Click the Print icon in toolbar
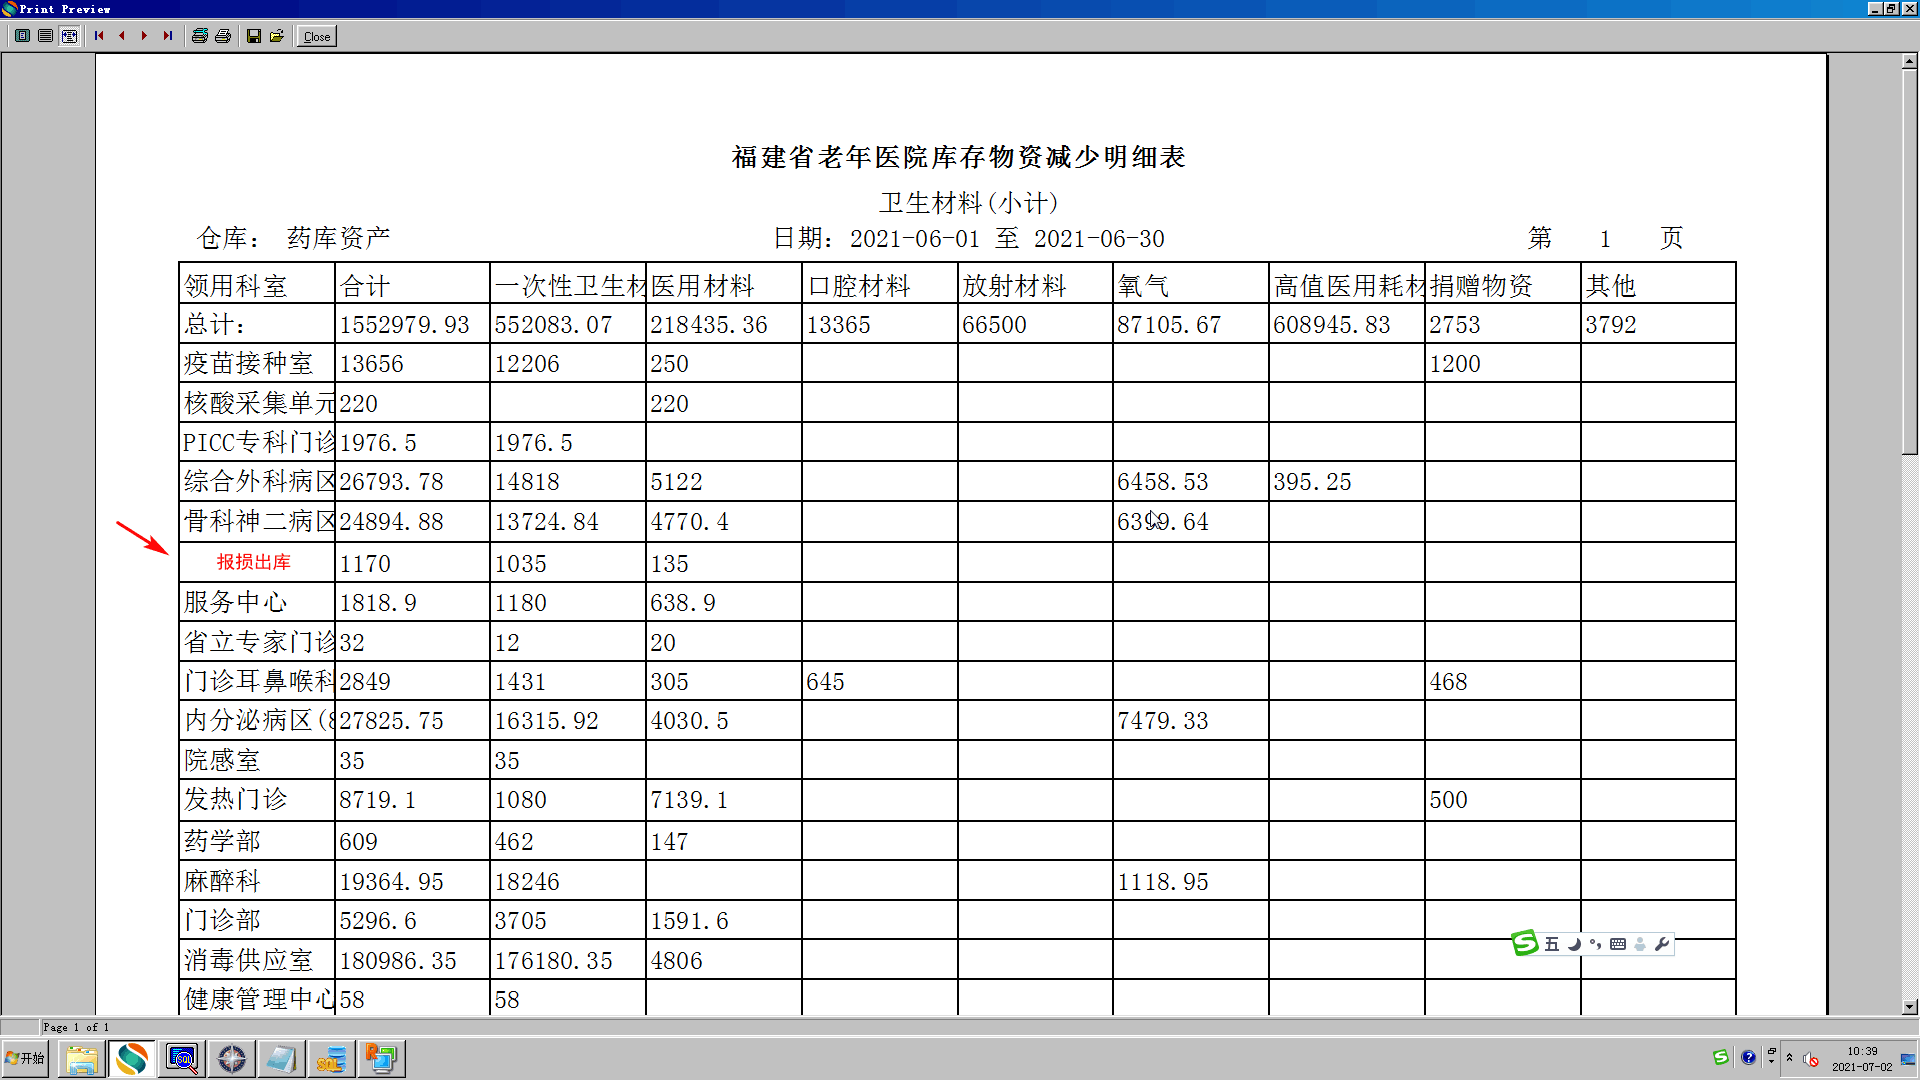Screen dimensions: 1920x1080 pos(223,36)
